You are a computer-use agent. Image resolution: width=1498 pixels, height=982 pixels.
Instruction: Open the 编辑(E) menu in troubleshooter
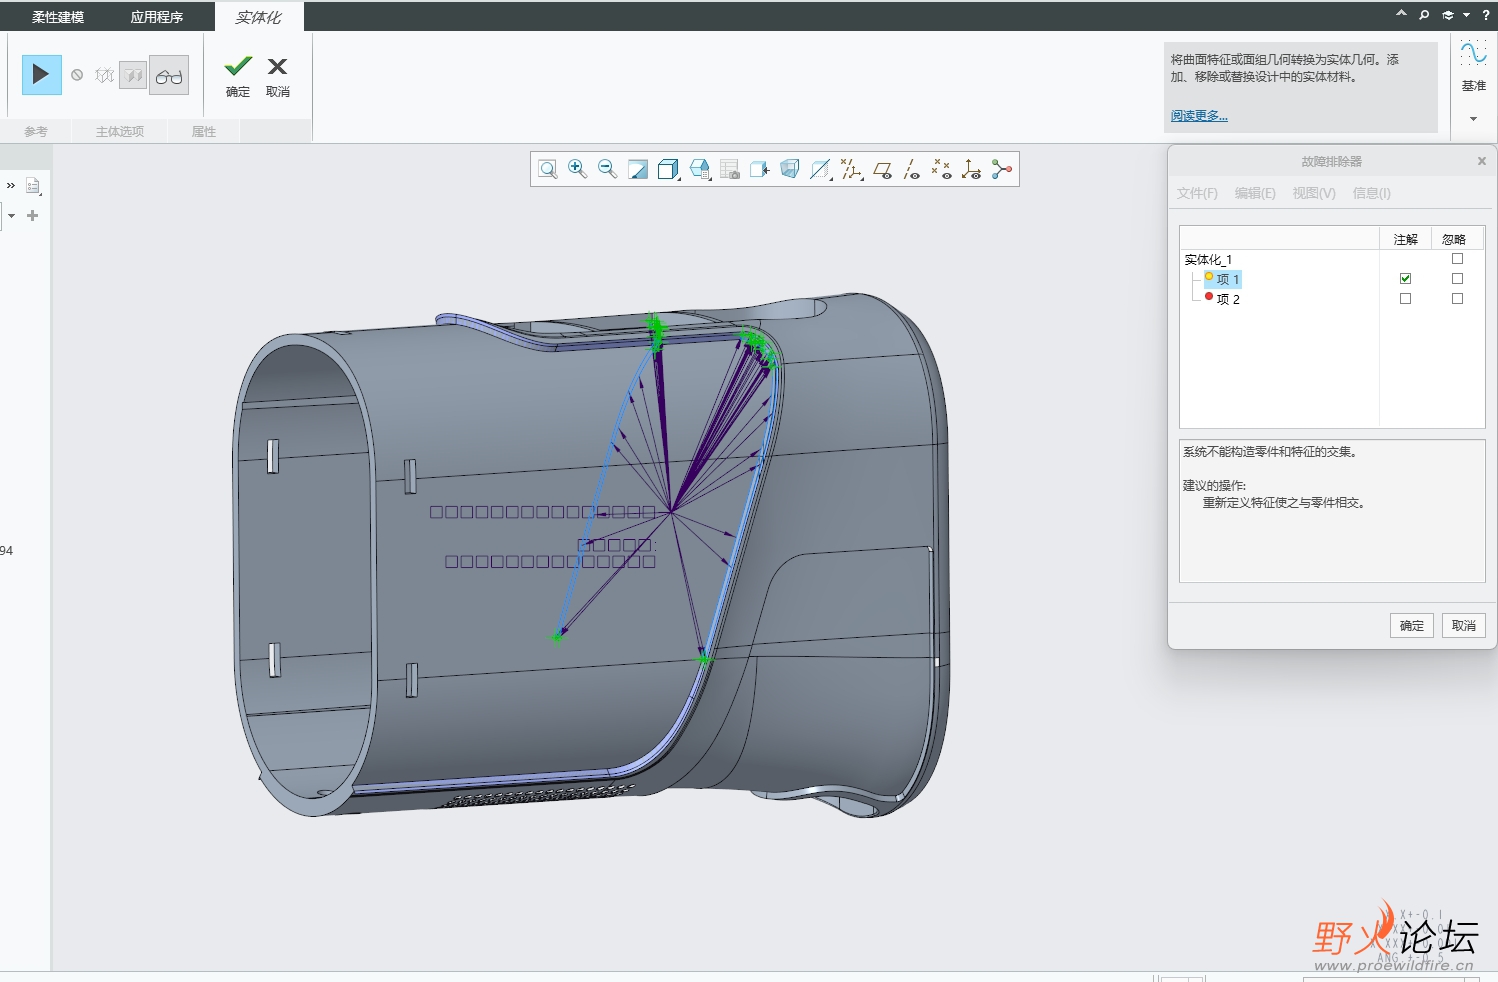pos(1255,193)
